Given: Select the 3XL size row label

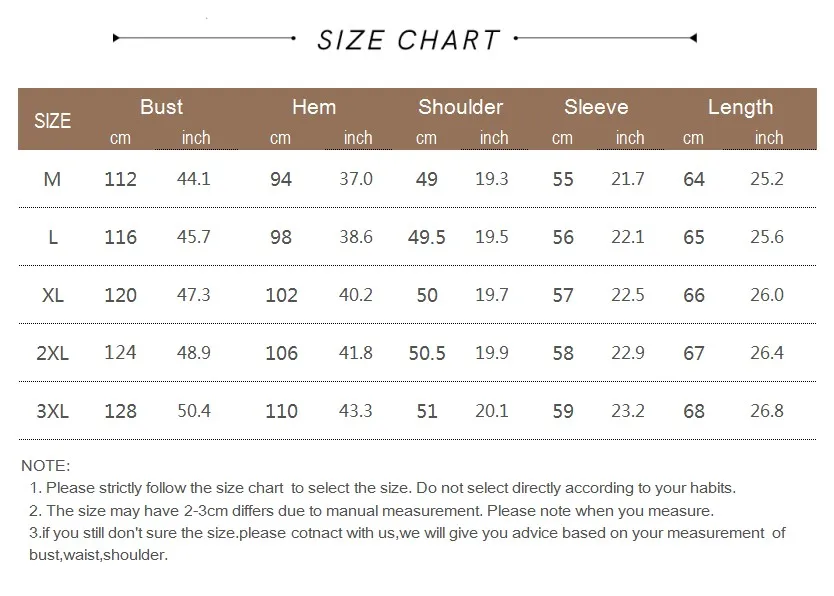Looking at the screenshot, I should [53, 411].
